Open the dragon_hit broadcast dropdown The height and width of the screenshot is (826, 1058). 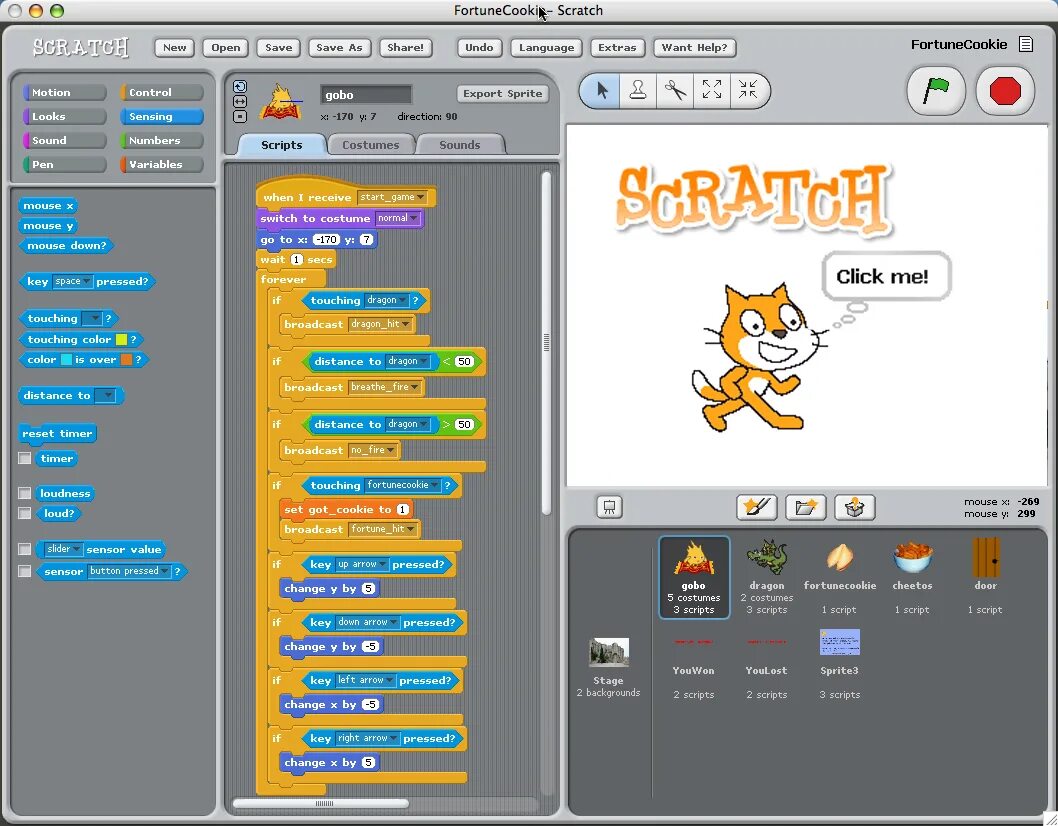[381, 324]
